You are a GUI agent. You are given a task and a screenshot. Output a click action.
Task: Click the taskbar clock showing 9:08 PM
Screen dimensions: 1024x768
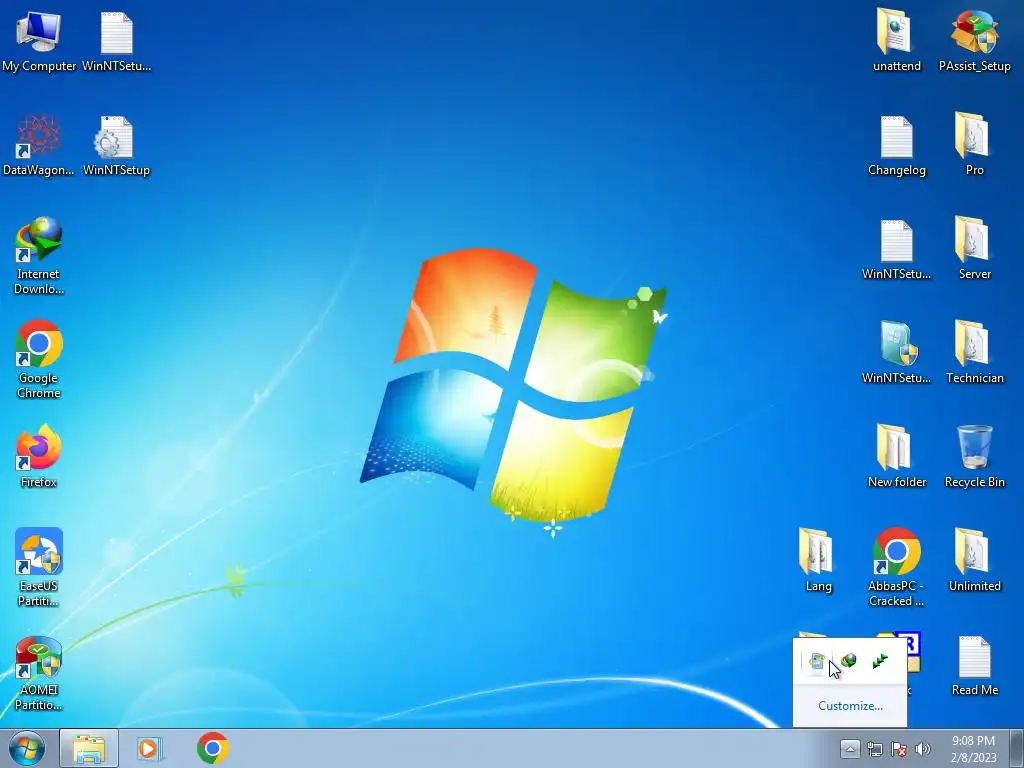[x=973, y=749]
